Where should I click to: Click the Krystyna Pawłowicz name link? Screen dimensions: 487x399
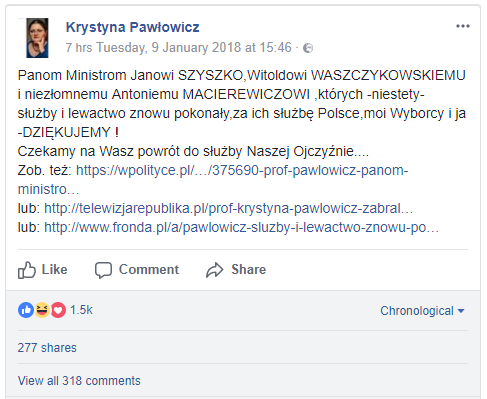[x=132, y=27]
